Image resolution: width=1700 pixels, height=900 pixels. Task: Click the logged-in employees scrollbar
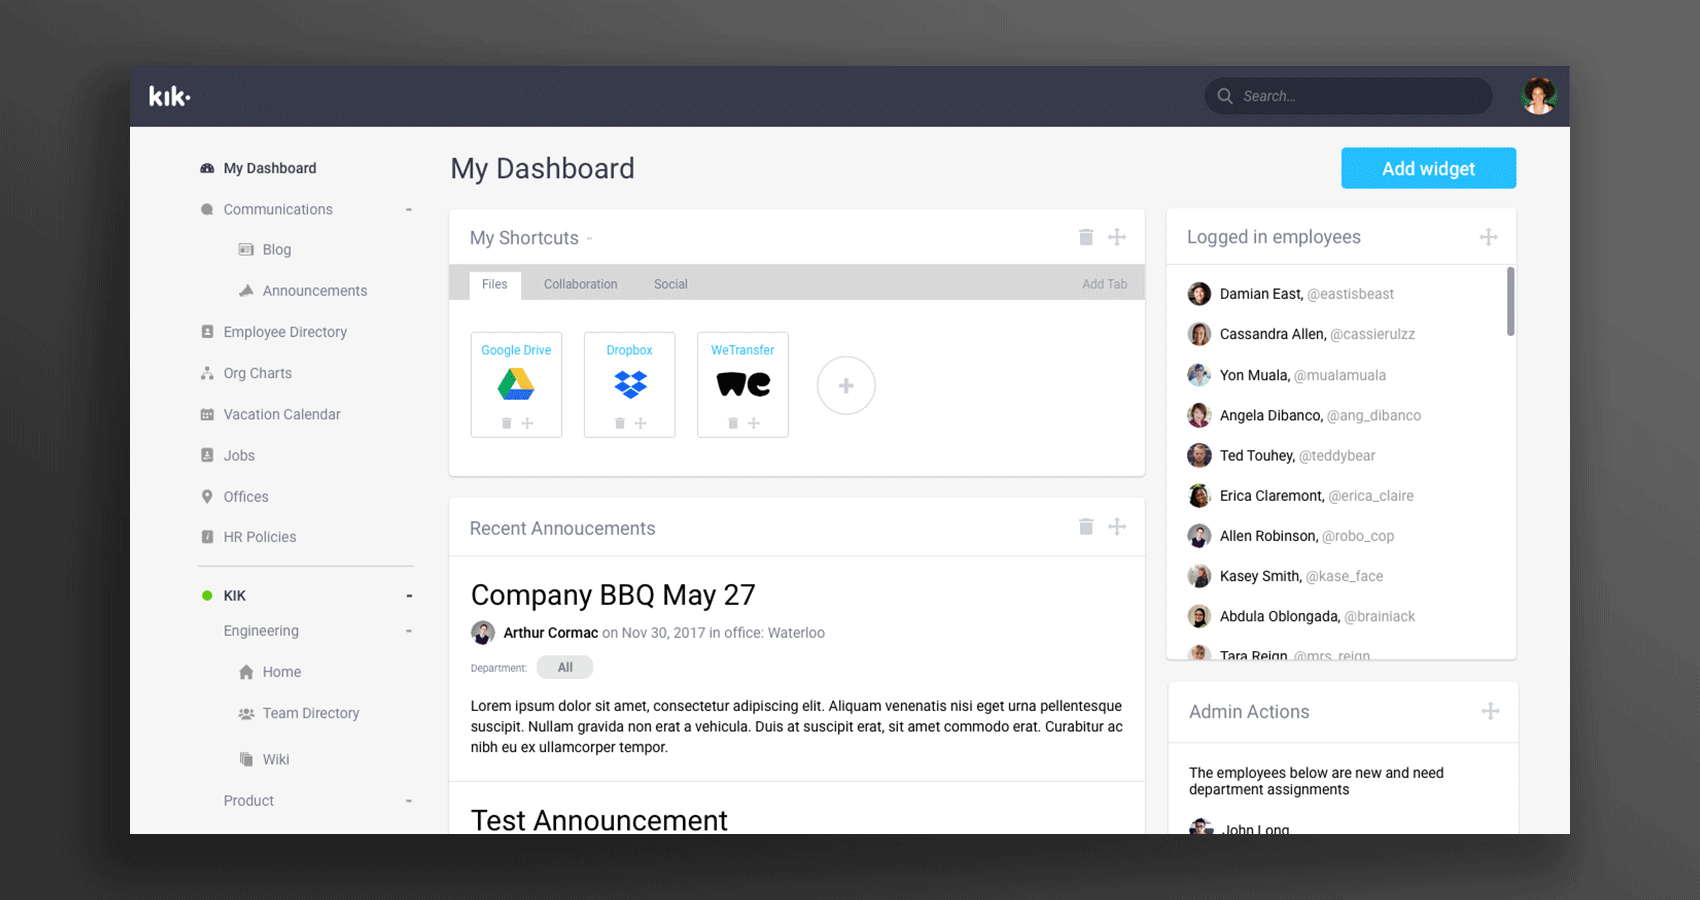[1510, 301]
